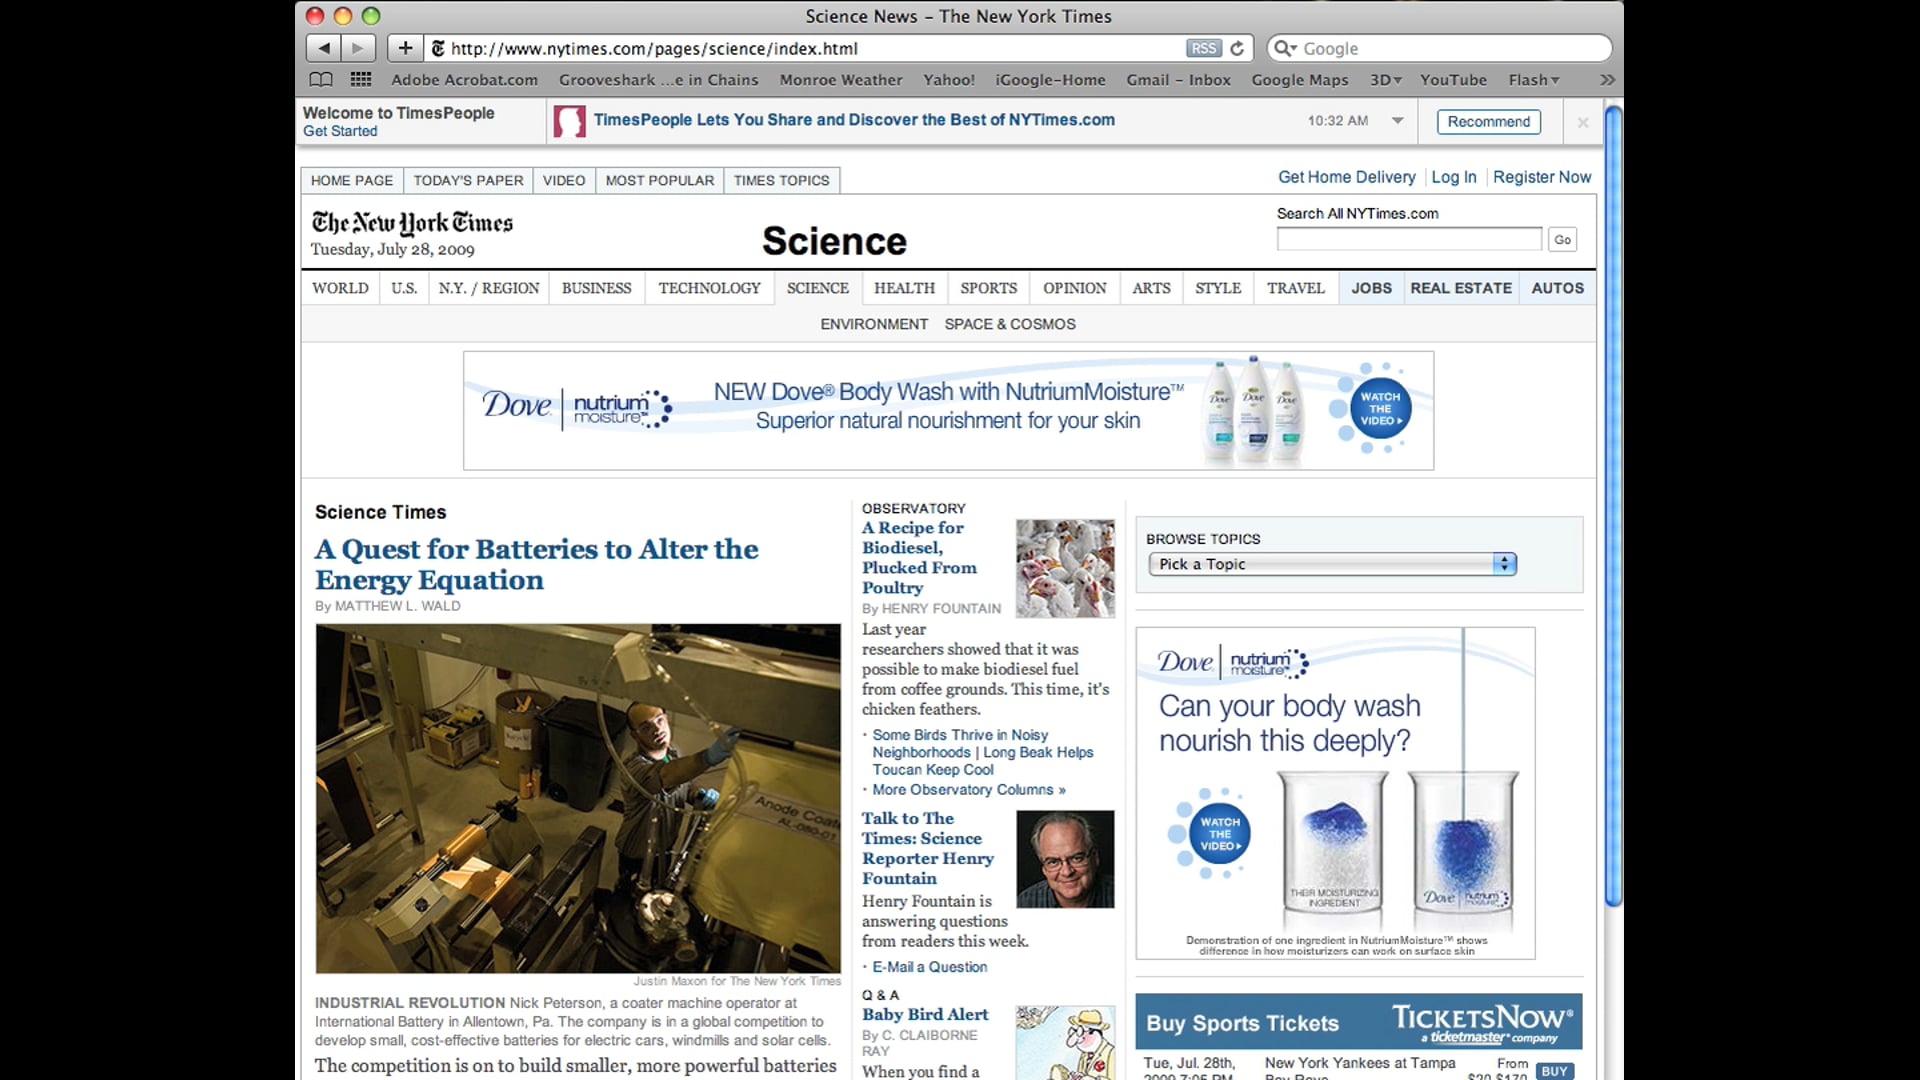Image resolution: width=1920 pixels, height=1080 pixels.
Task: Open the Google Maps bookmark
Action: [x=1299, y=80]
